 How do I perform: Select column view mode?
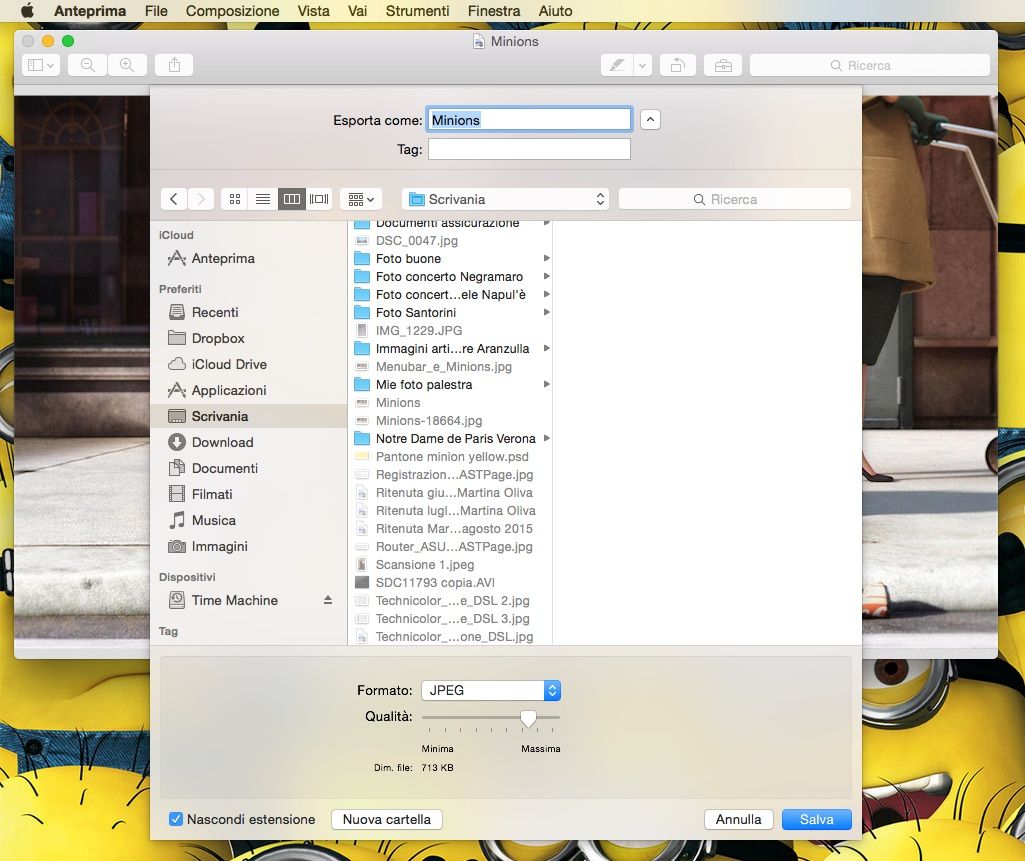[x=291, y=199]
